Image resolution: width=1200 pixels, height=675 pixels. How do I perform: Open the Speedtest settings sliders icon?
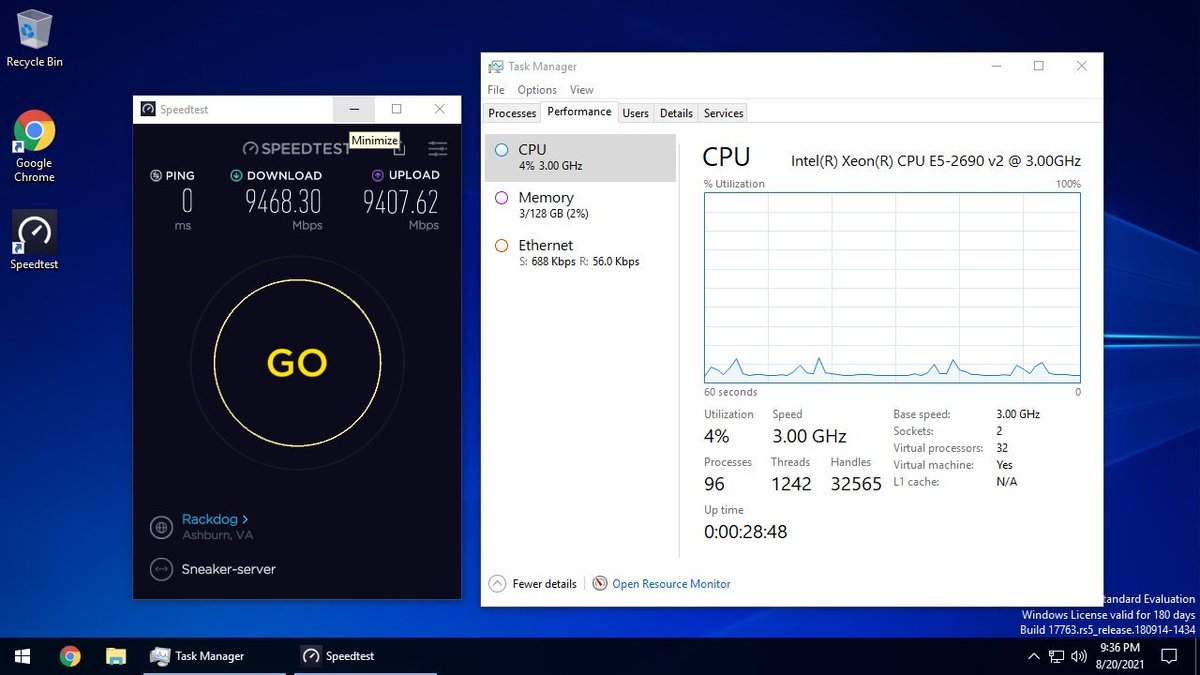[x=437, y=148]
